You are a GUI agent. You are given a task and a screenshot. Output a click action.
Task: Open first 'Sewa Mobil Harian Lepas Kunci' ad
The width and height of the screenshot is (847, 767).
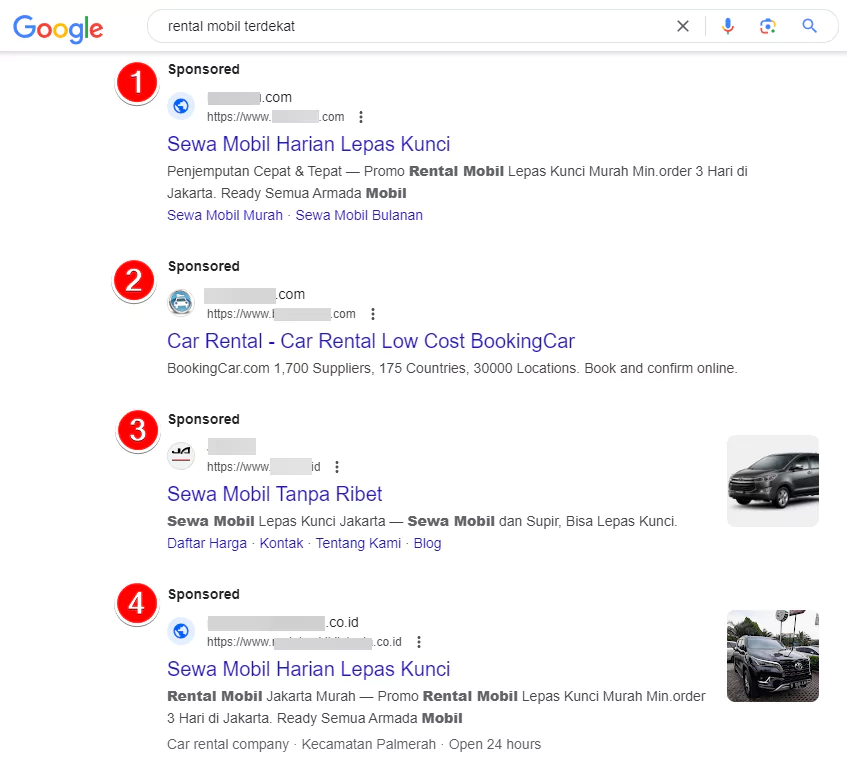coord(308,144)
